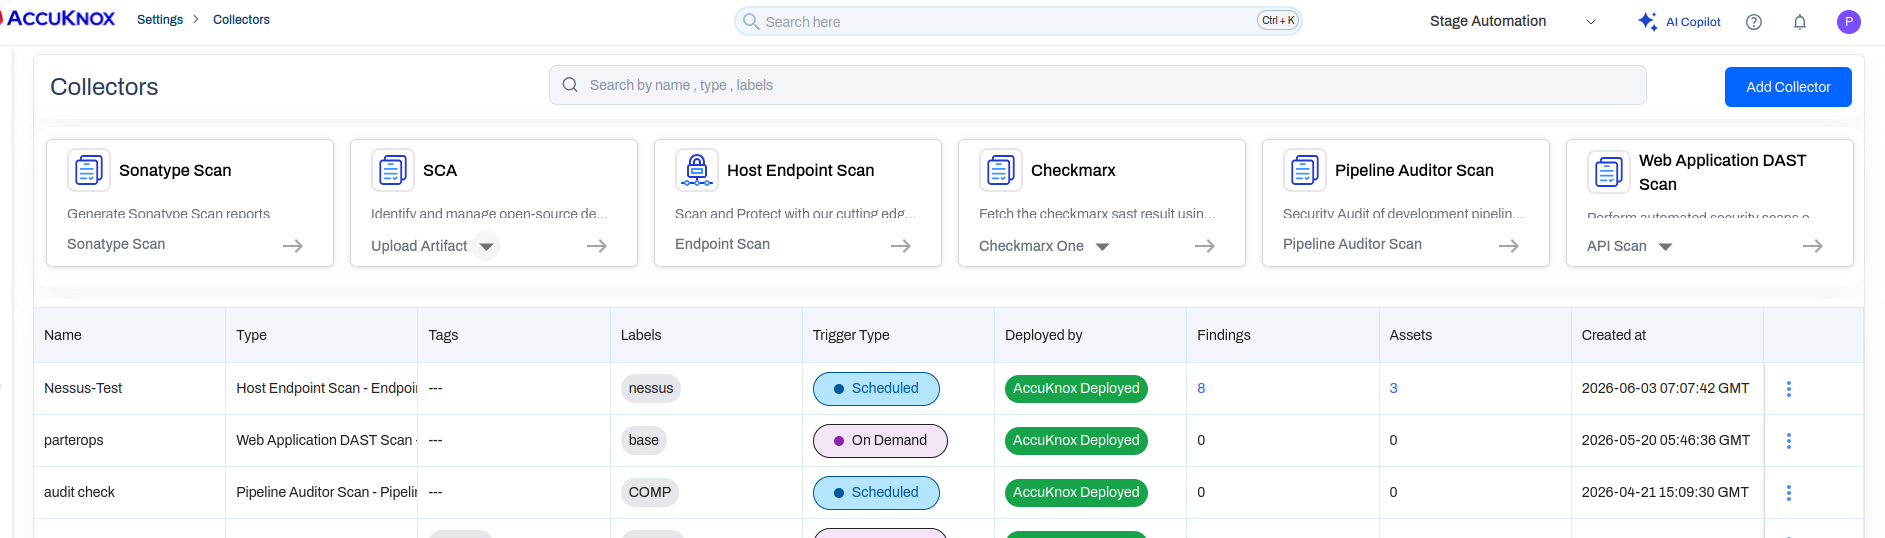Open the user profile avatar P

(1849, 22)
